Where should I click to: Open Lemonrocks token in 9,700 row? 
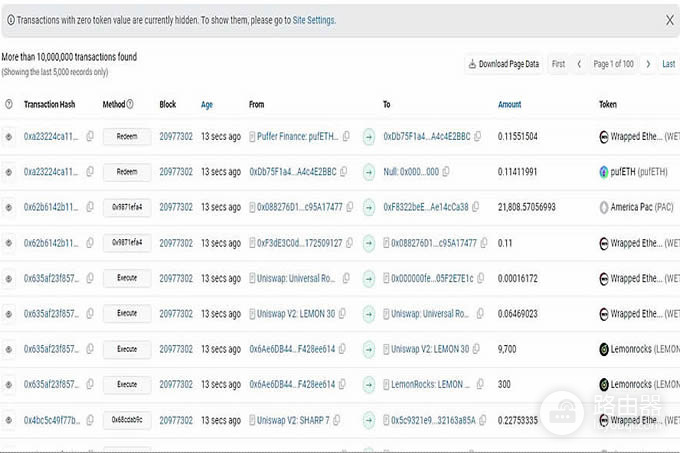[639, 349]
